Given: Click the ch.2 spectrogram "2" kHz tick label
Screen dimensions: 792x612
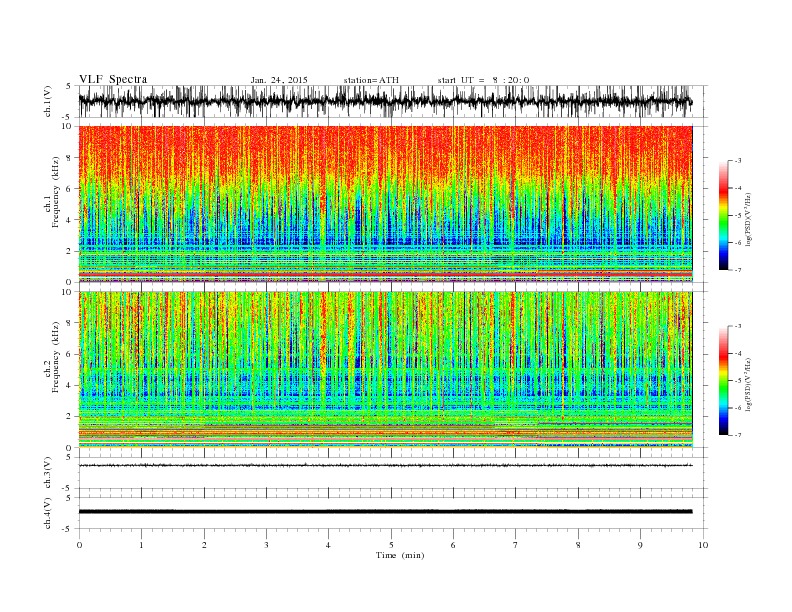Looking at the screenshot, I should click(70, 417).
